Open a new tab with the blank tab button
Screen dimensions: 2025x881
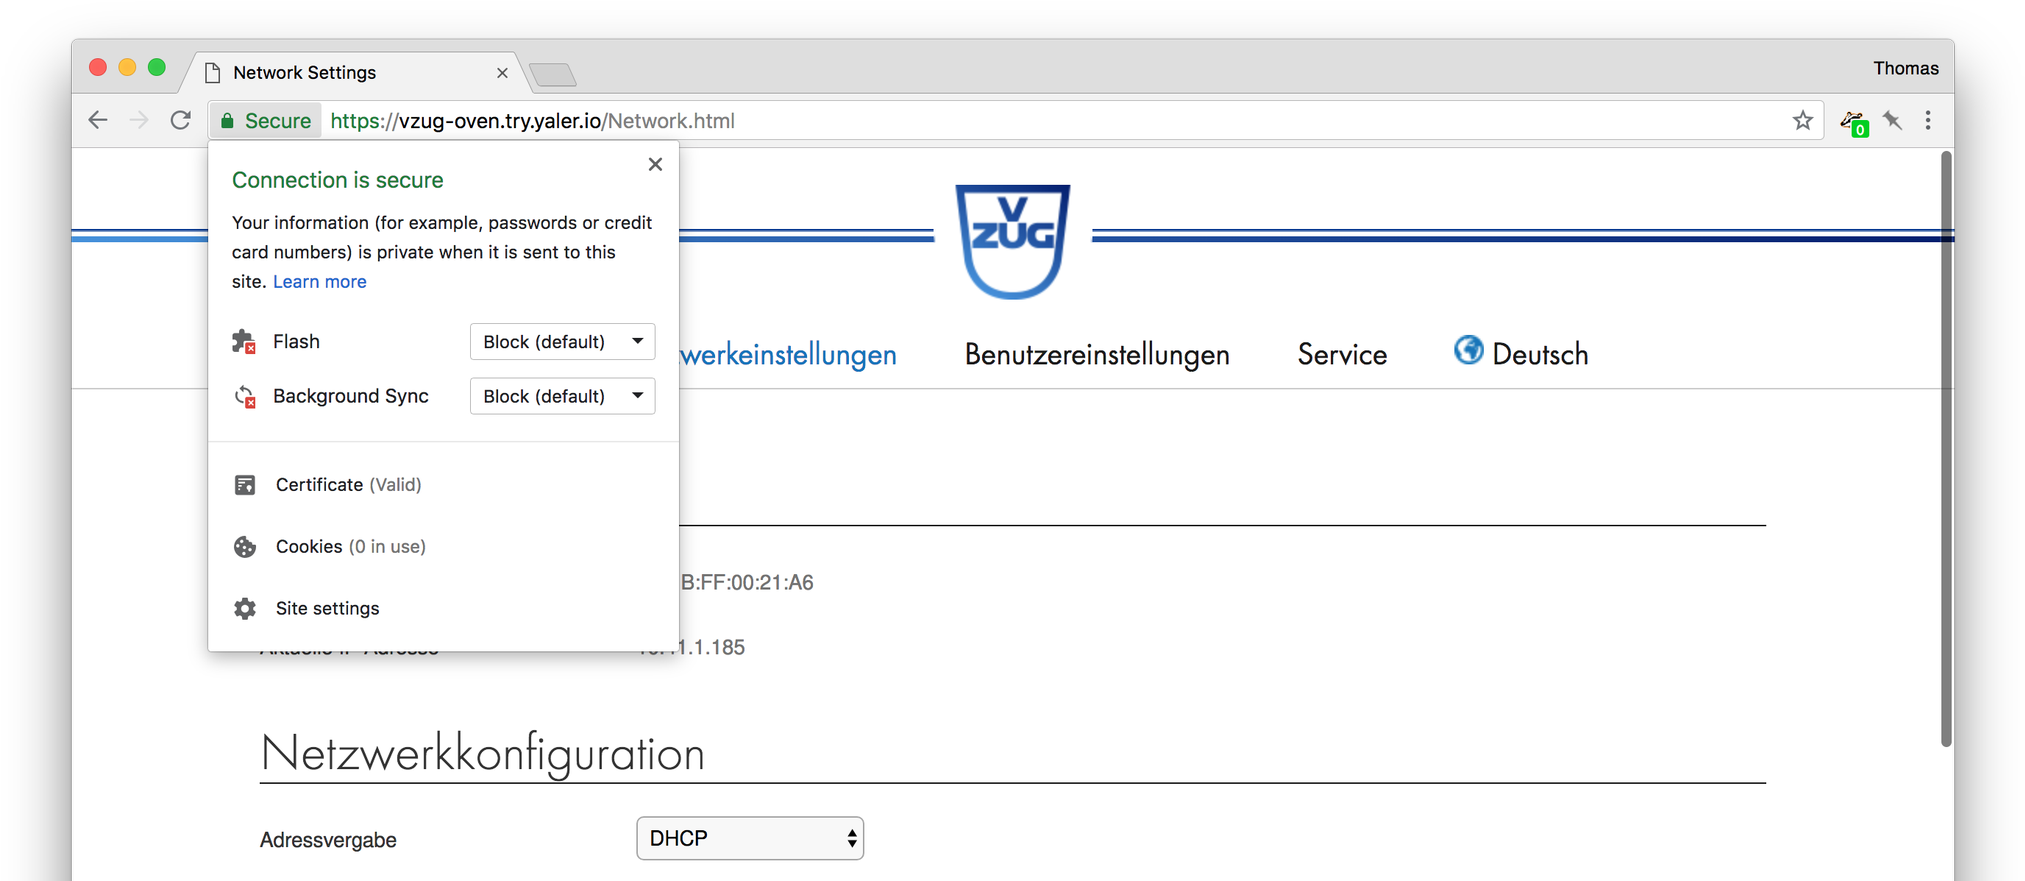(552, 74)
